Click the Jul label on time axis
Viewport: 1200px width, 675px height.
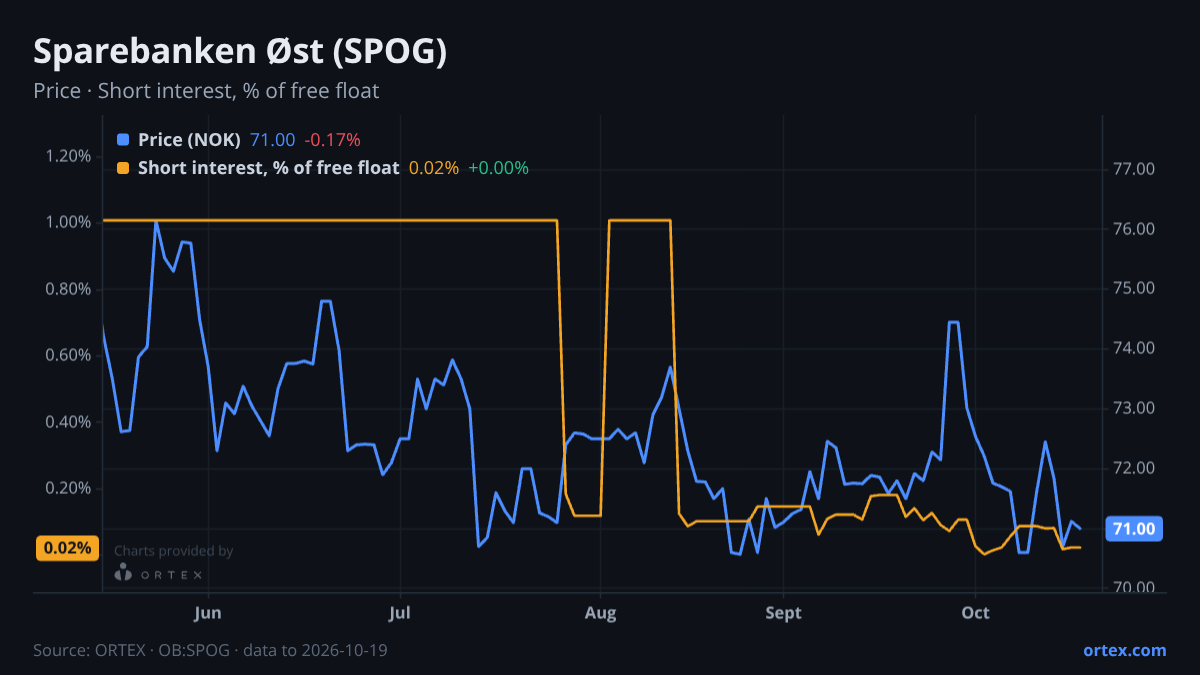pos(400,612)
